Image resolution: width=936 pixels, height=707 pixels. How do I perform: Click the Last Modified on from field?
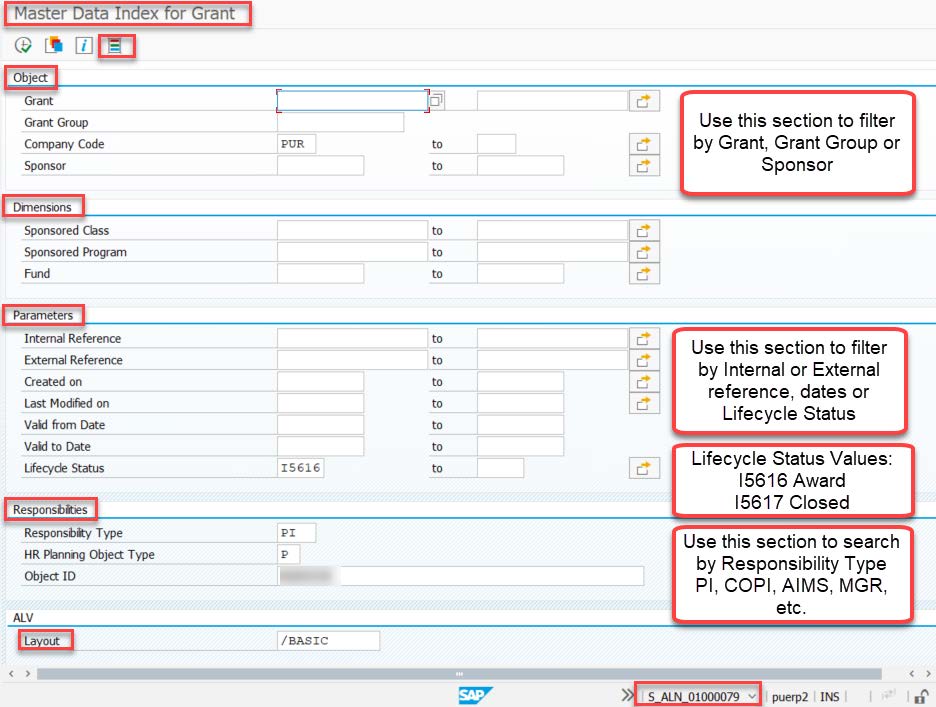pyautogui.click(x=321, y=403)
